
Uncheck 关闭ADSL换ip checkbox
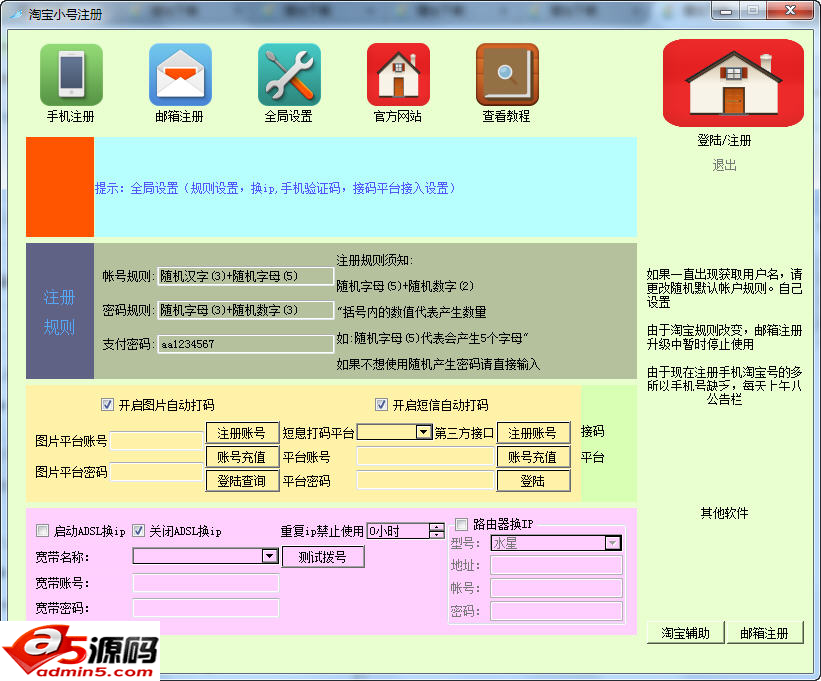coord(138,531)
